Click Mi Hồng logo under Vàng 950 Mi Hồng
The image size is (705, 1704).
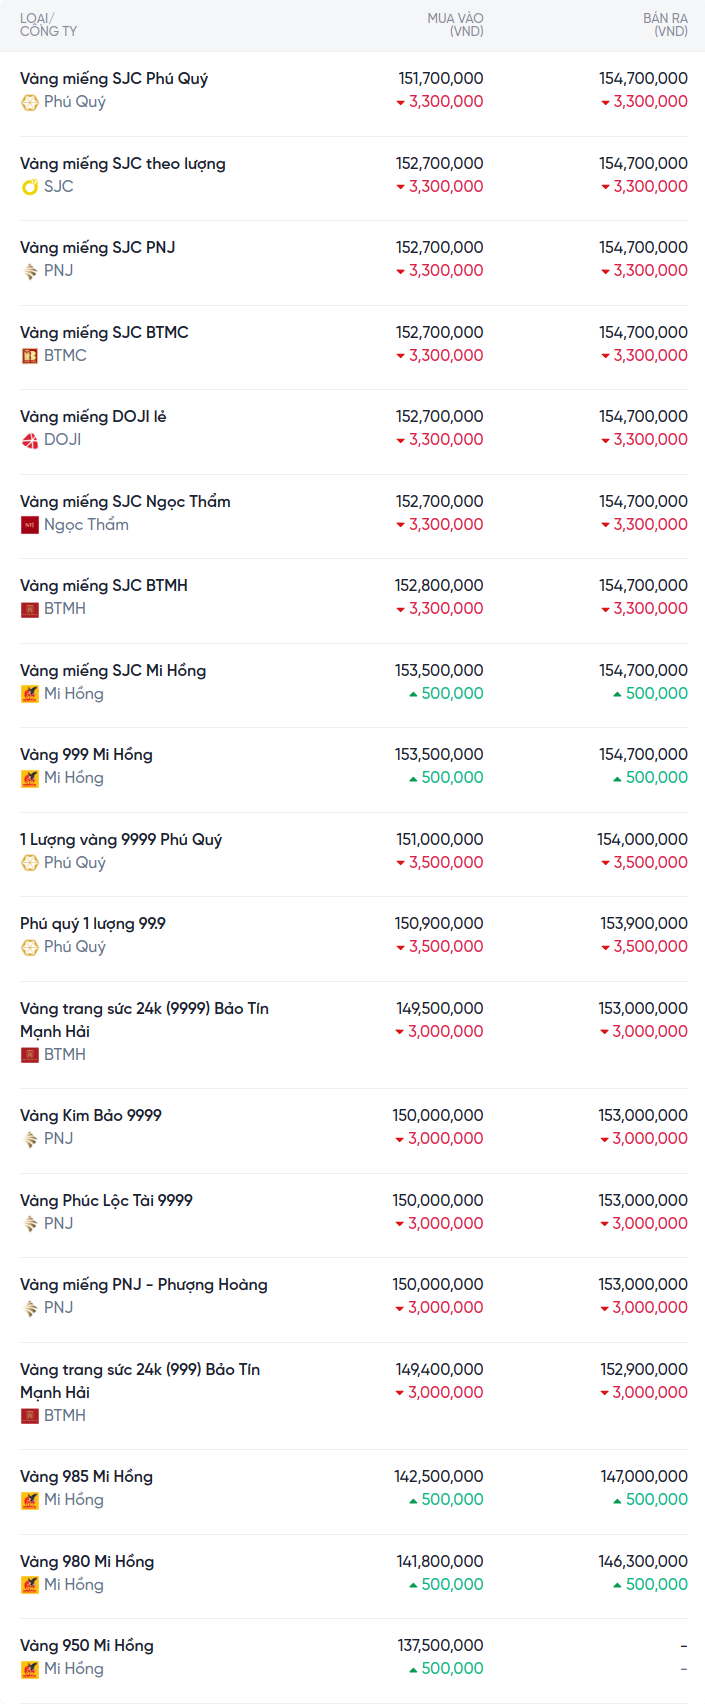30,1669
